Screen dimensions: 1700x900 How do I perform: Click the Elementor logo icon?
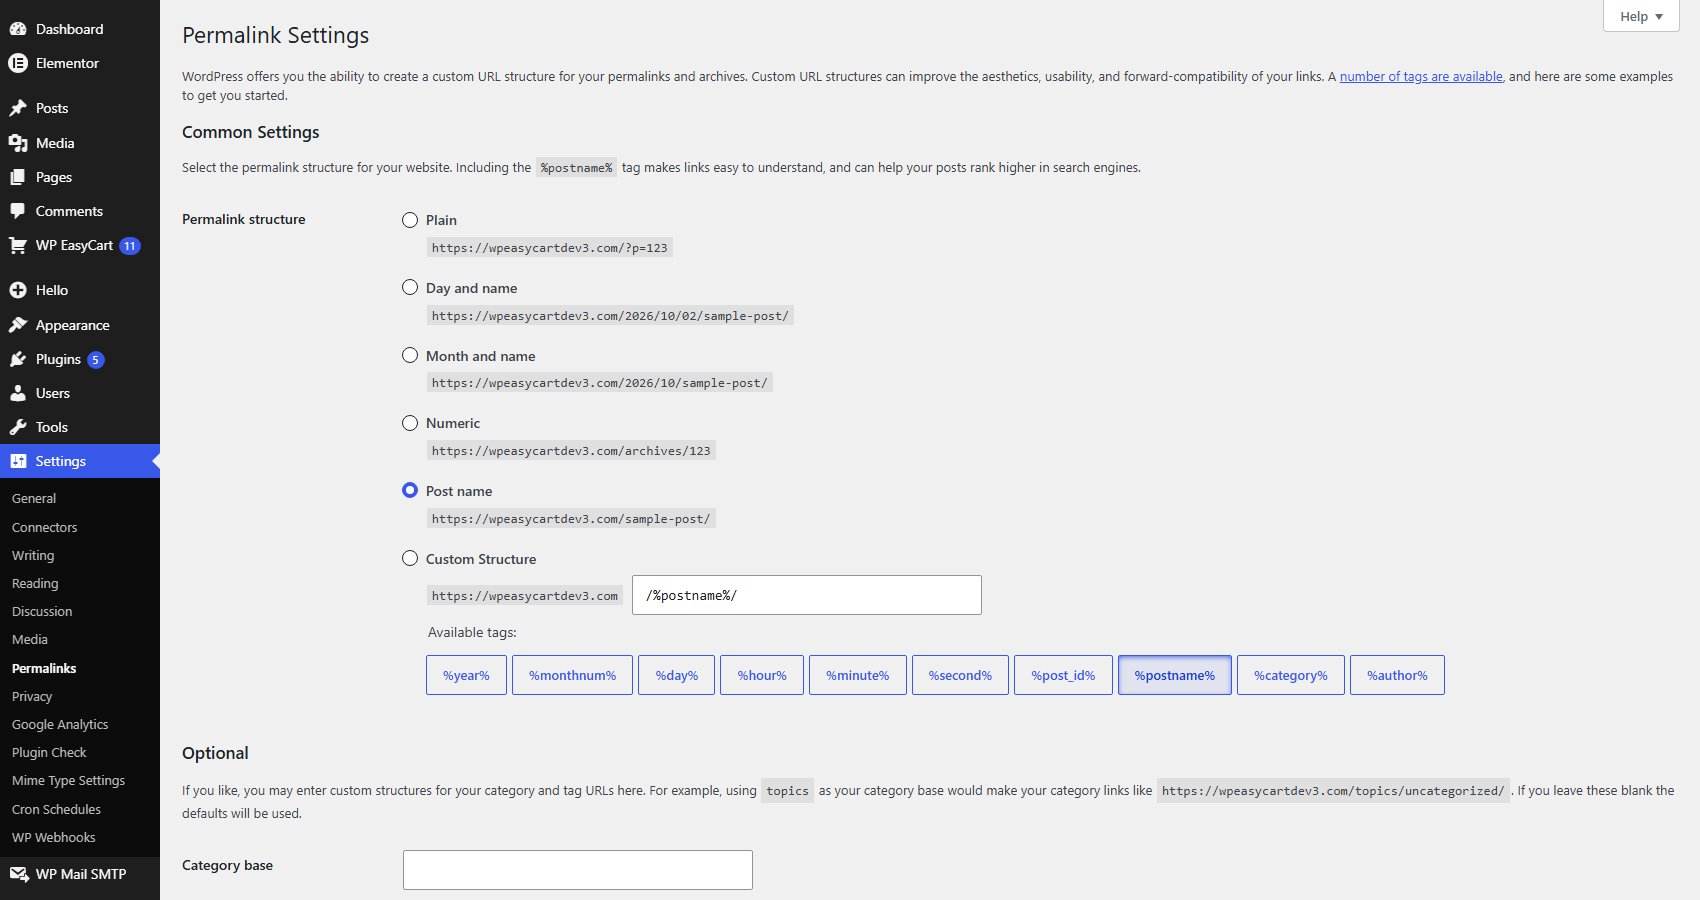click(18, 63)
